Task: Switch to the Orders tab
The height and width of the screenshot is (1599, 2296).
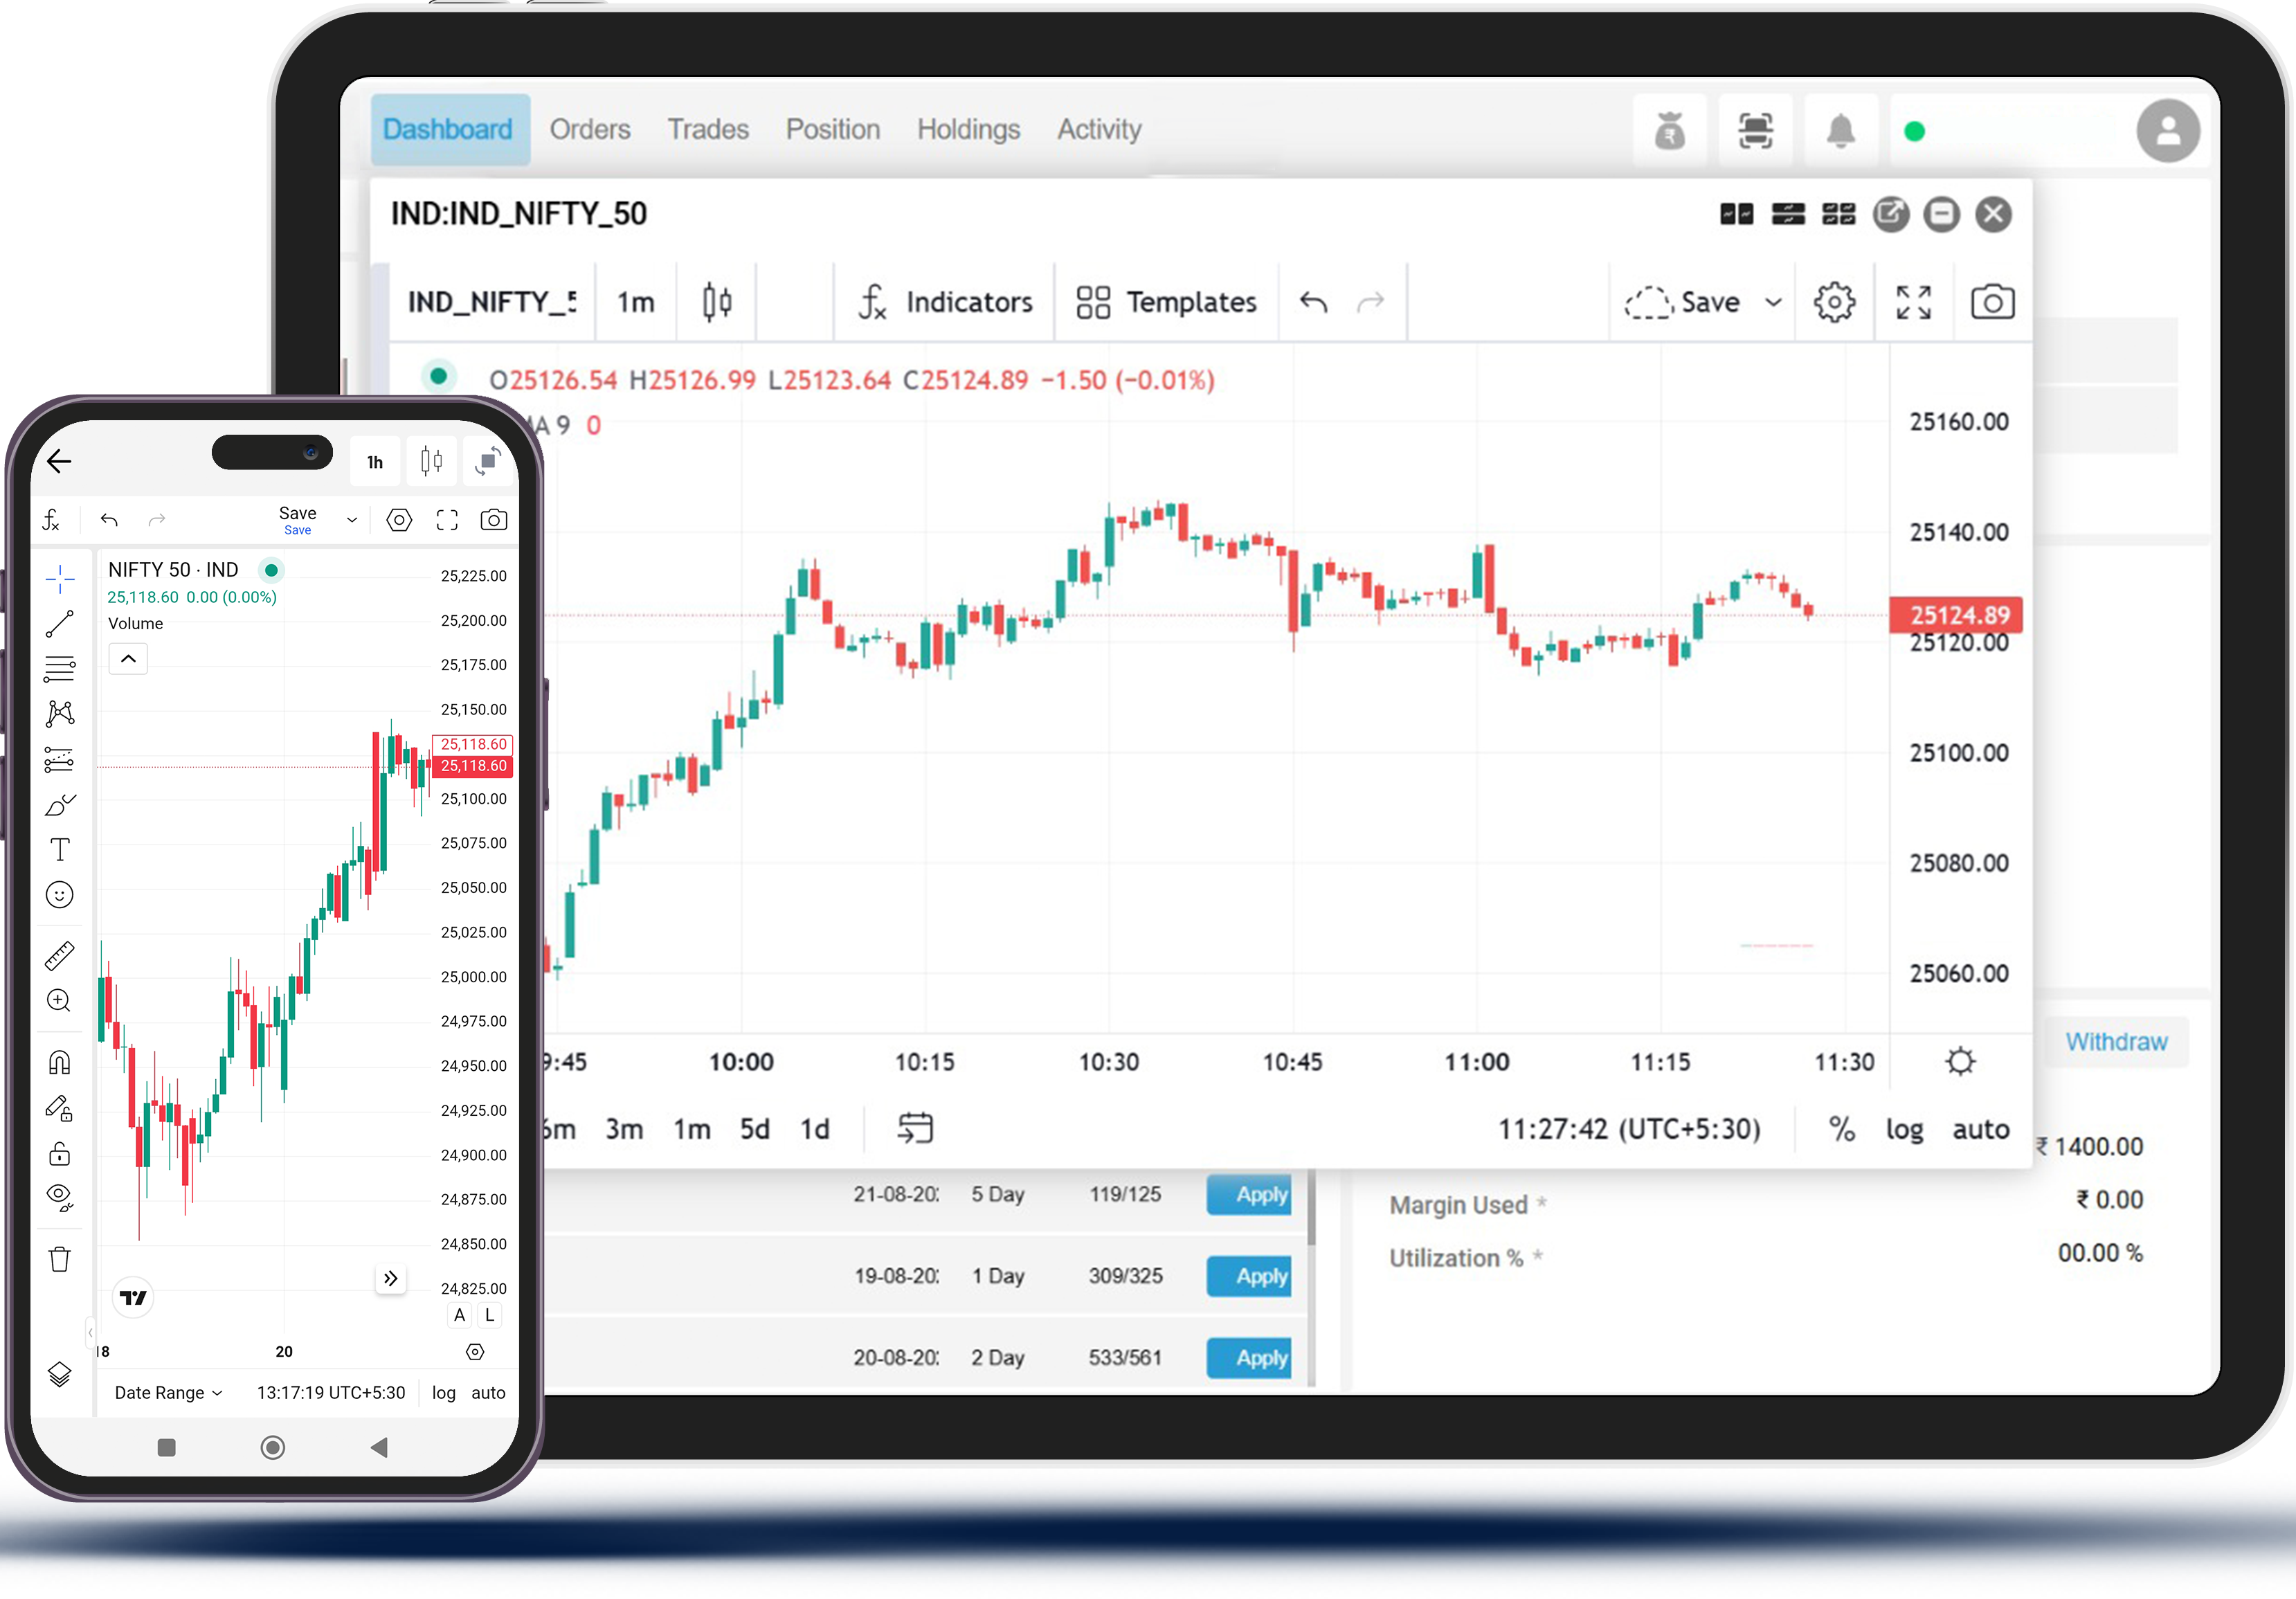Action: 590,130
